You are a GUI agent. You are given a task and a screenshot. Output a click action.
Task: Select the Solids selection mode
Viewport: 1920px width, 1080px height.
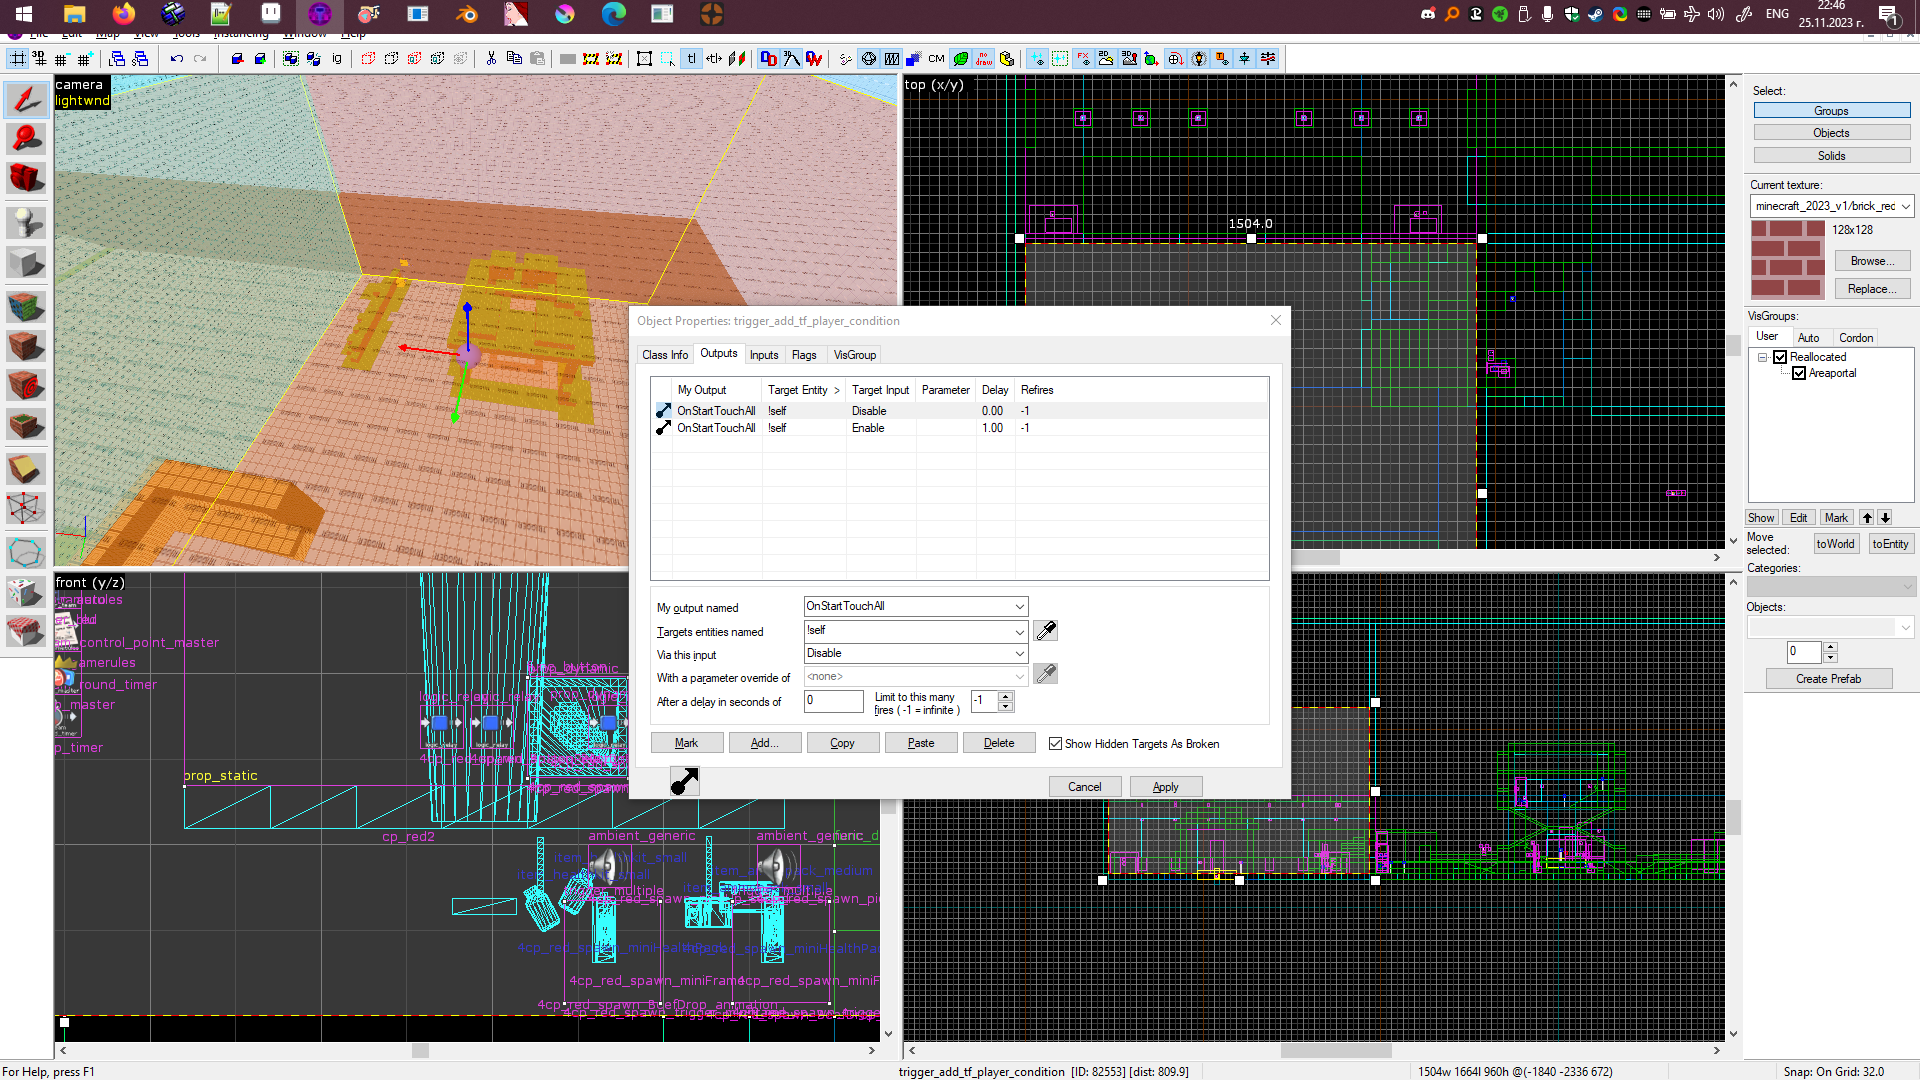[x=1832, y=156]
